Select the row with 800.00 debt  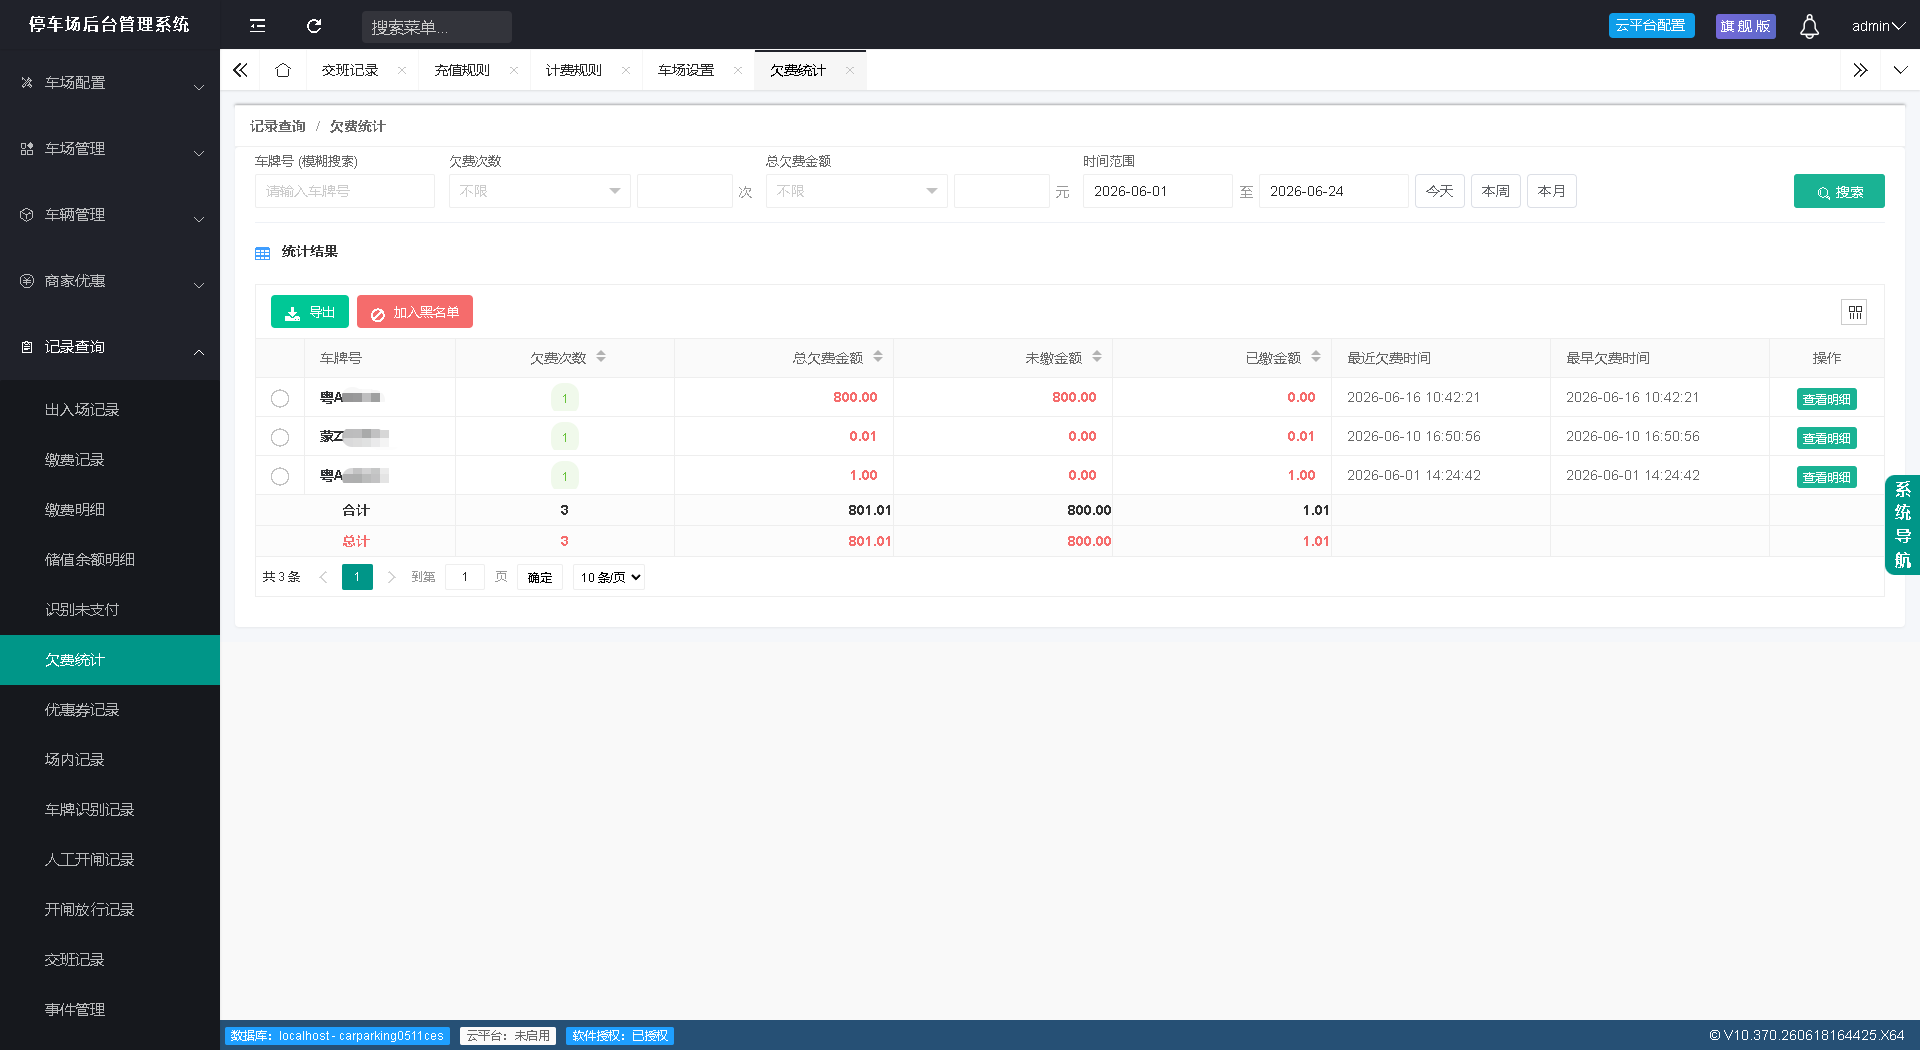point(280,398)
